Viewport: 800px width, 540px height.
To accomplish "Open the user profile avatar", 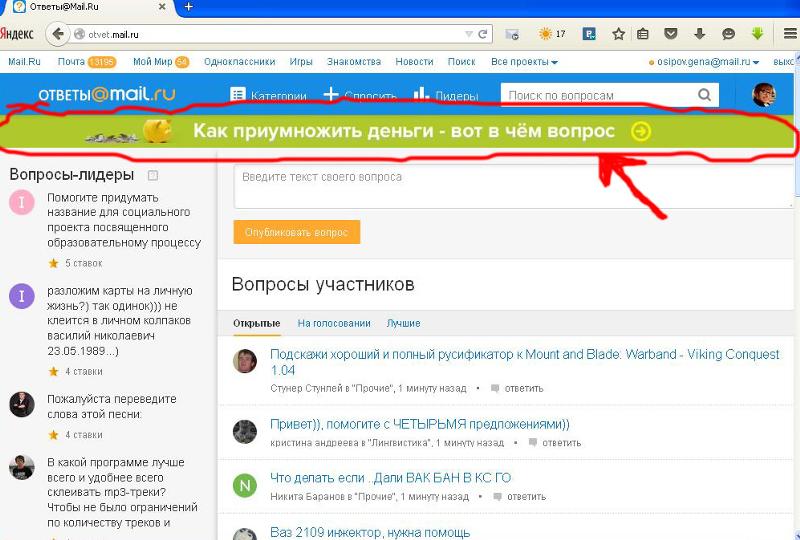I will pos(764,94).
